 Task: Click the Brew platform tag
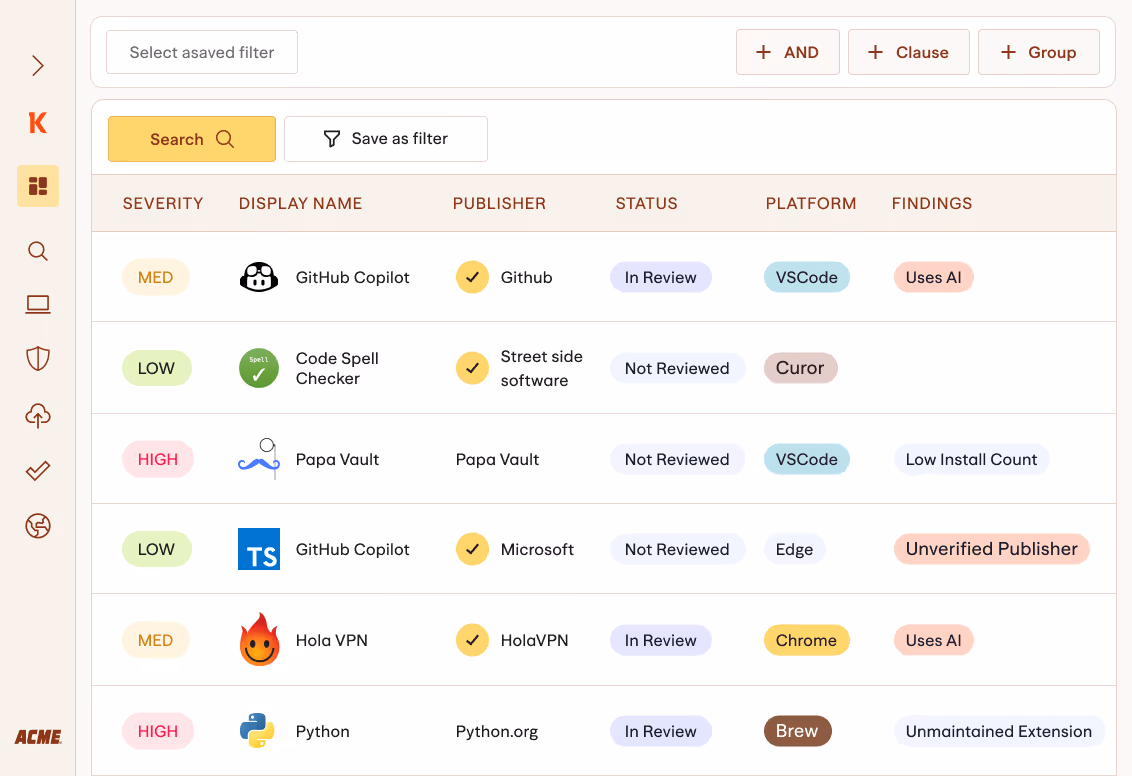click(797, 731)
